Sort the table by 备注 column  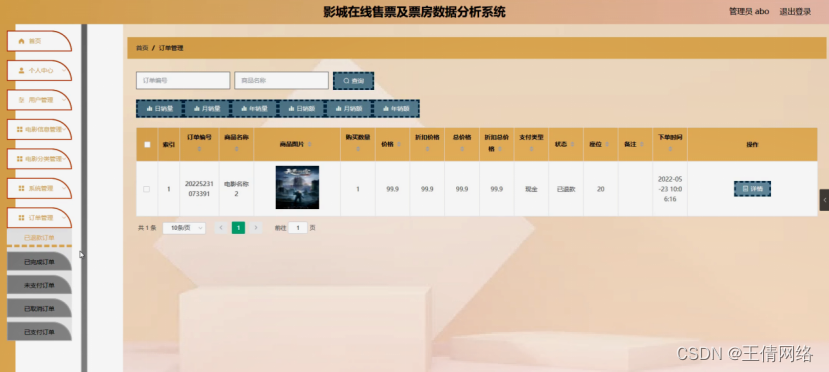[642, 144]
